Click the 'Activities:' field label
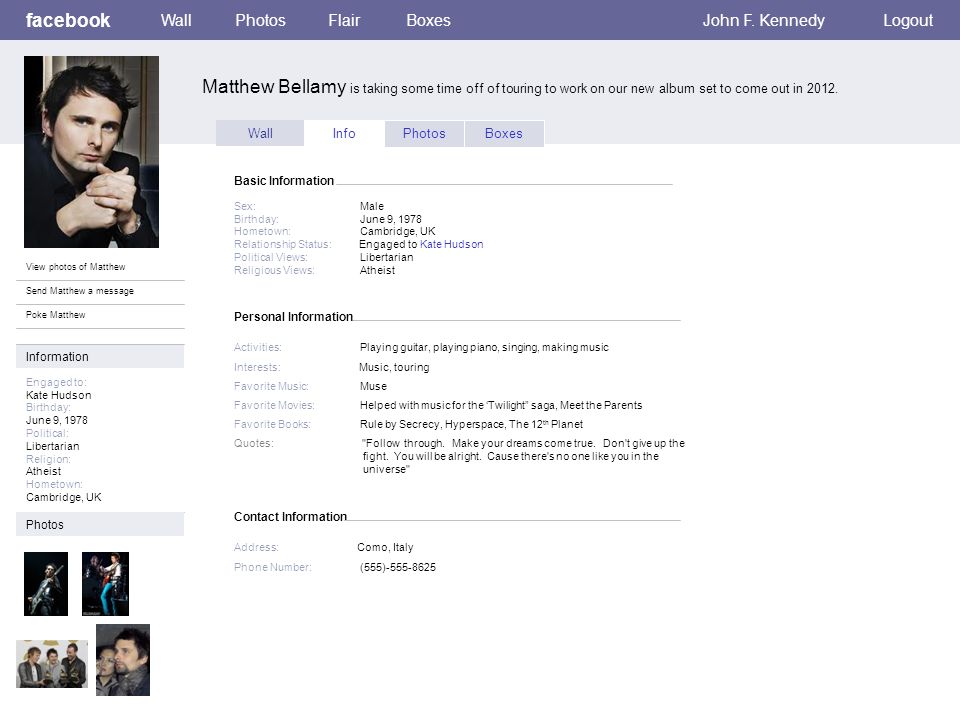The image size is (960, 720). pyautogui.click(x=258, y=347)
